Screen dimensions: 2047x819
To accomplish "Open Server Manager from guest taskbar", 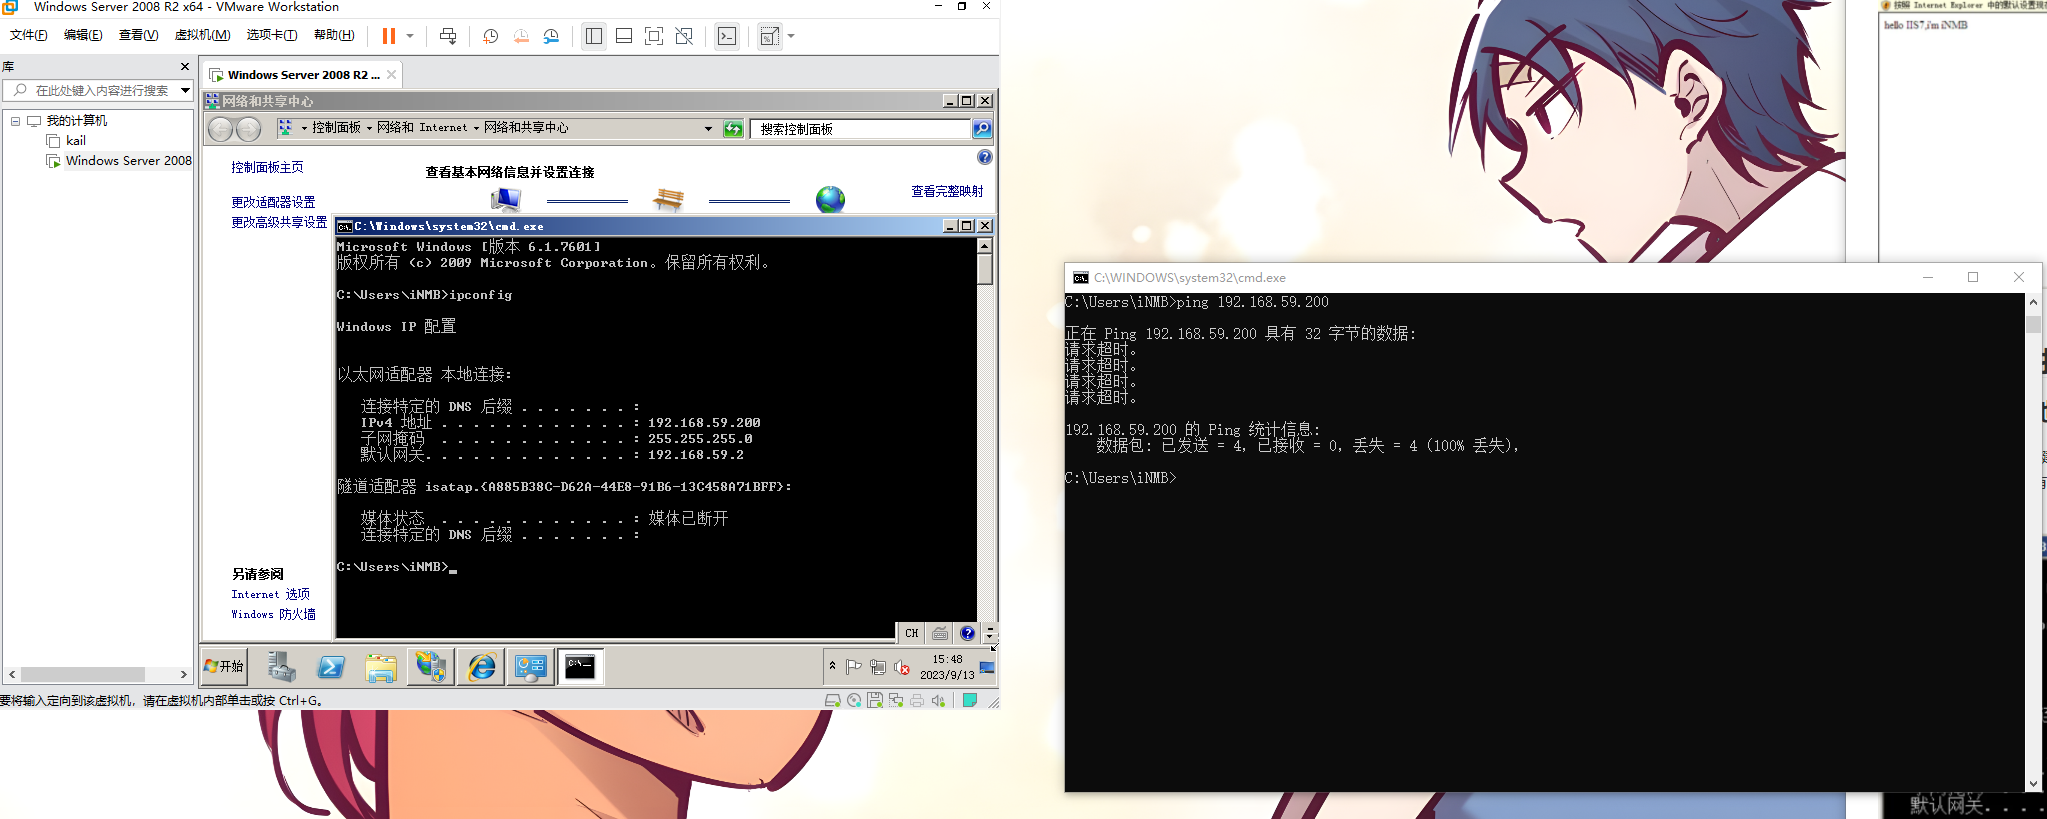I will tap(281, 667).
